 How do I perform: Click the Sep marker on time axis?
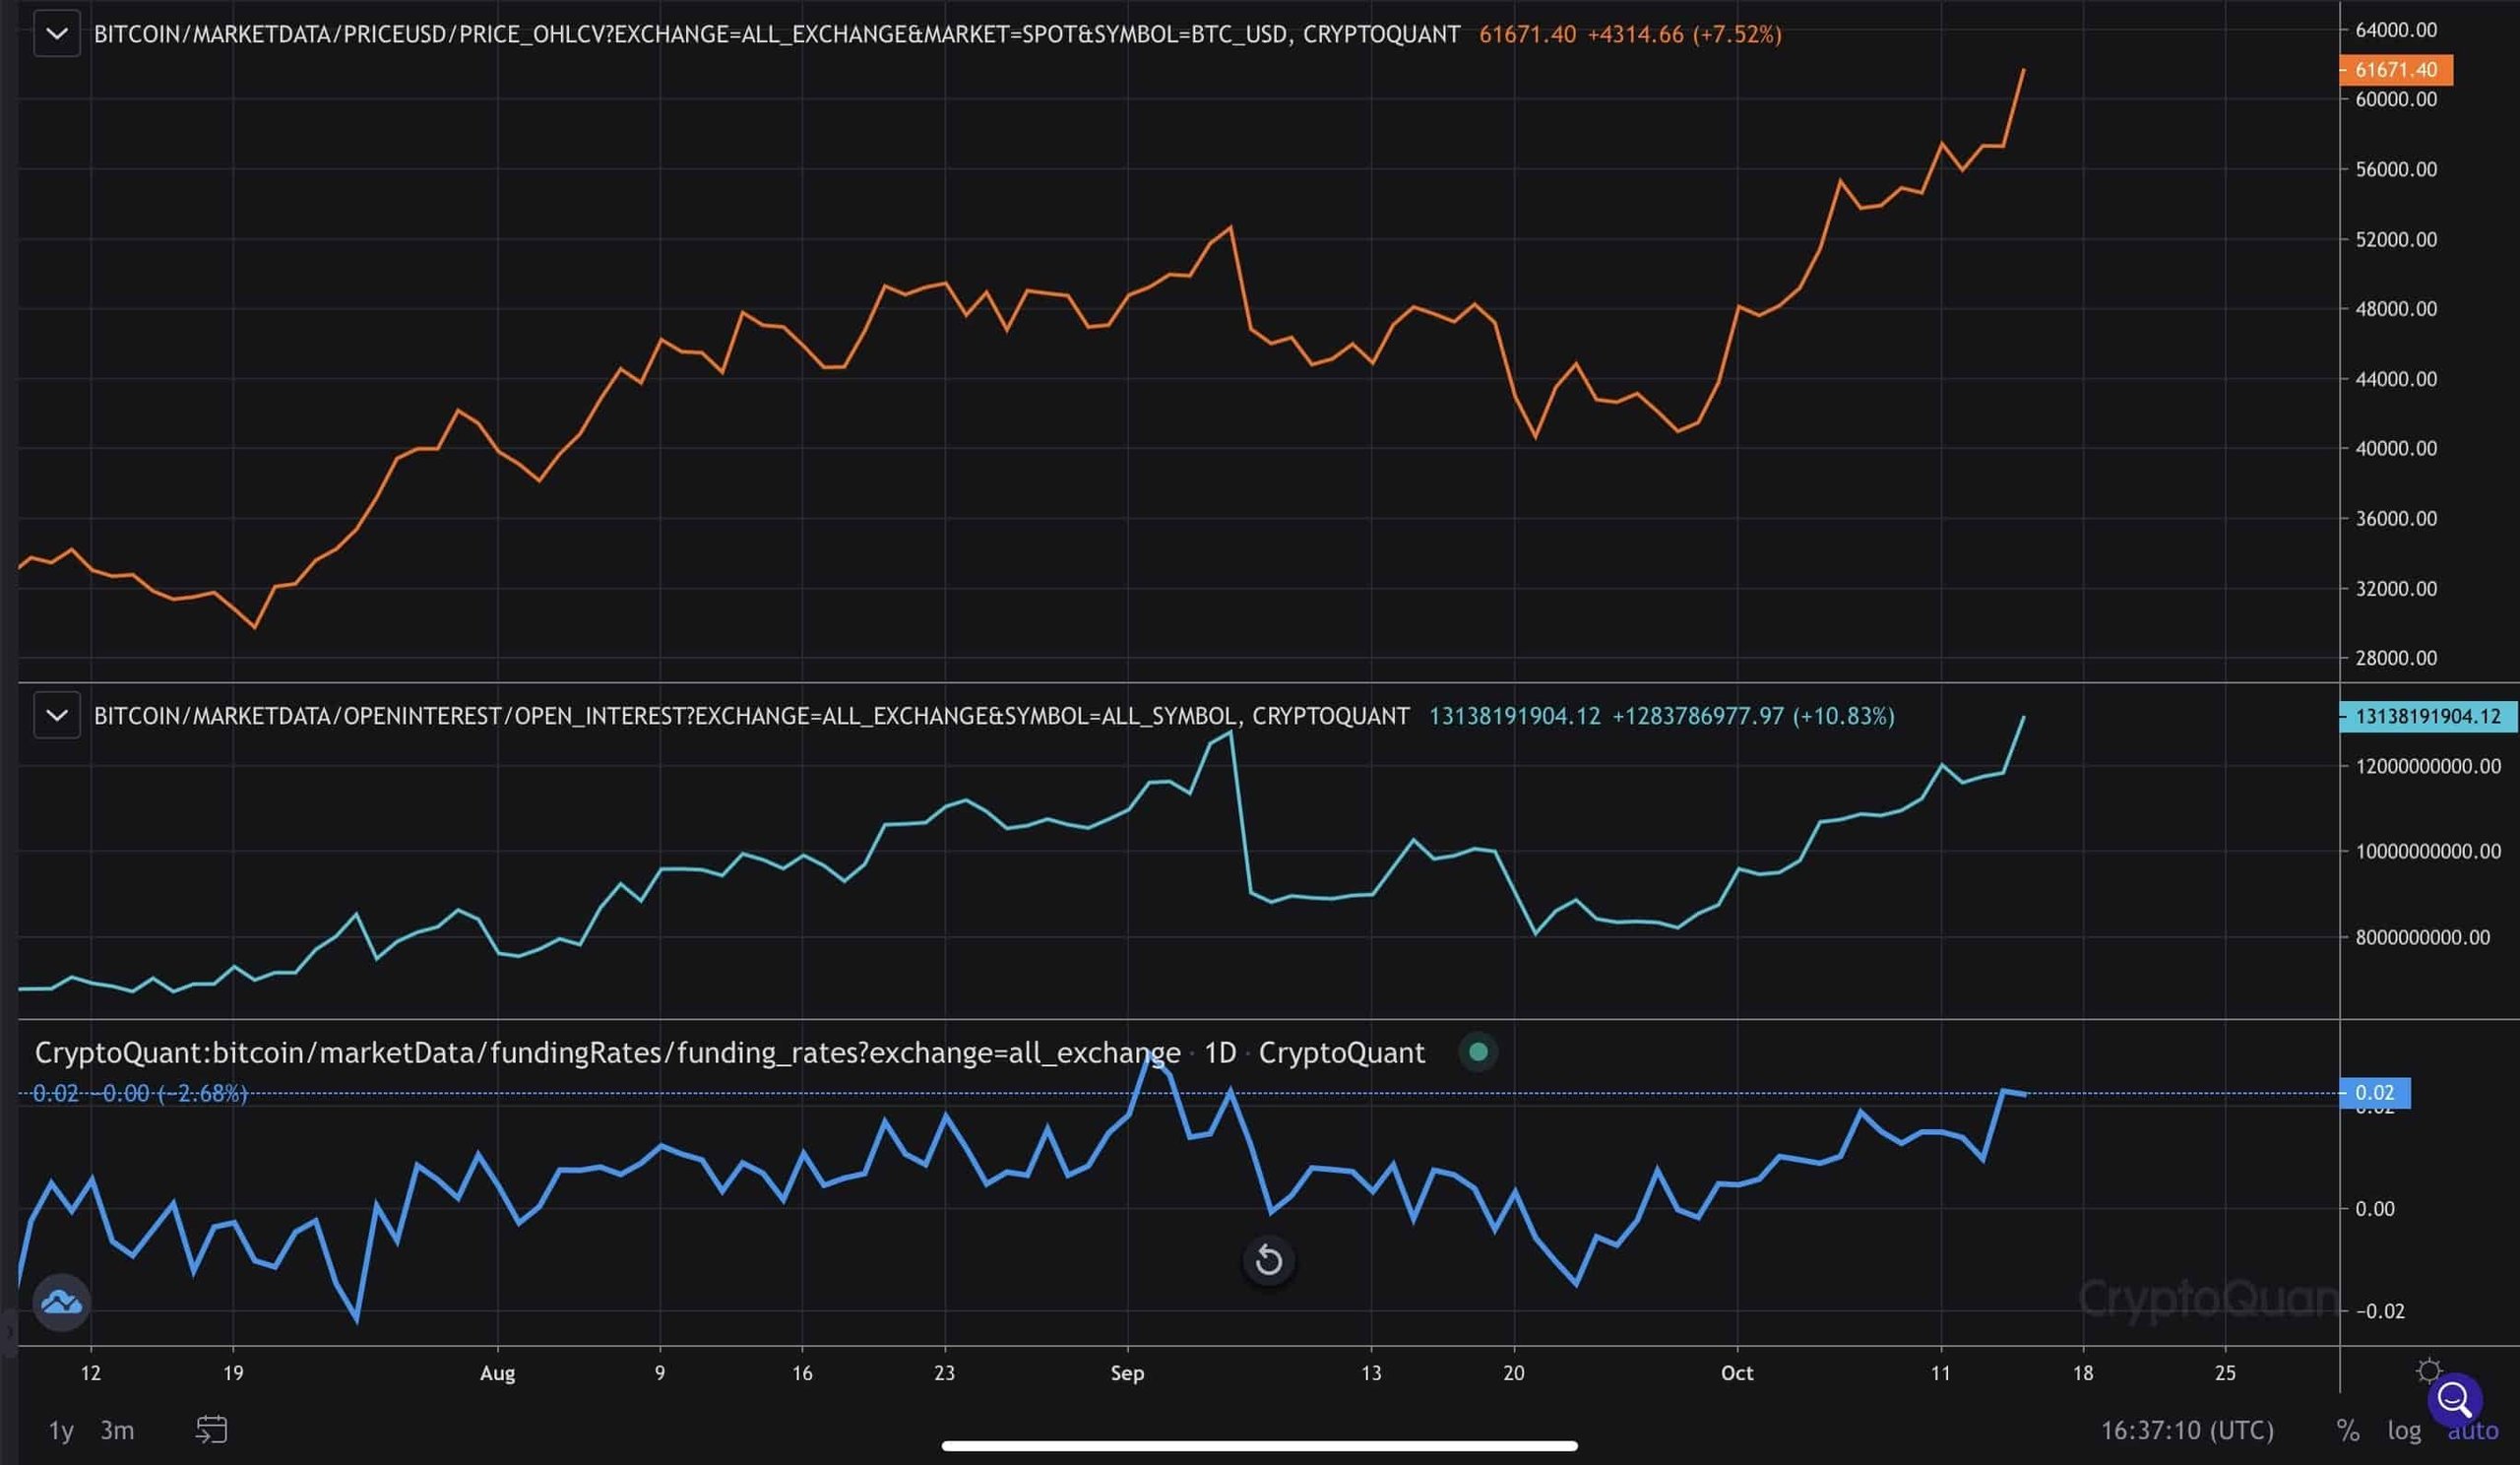tap(1127, 1373)
